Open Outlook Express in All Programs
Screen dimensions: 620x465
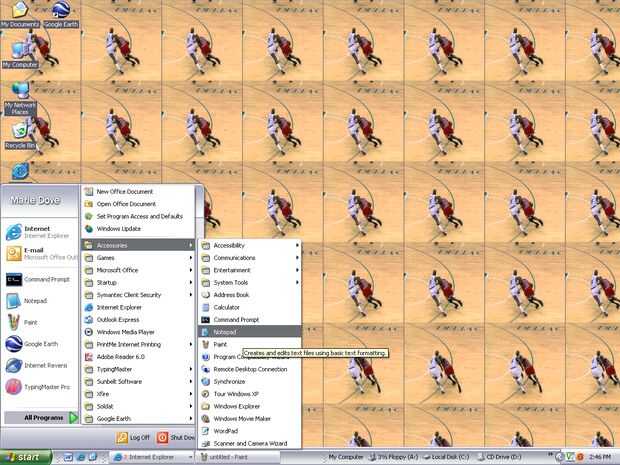[138, 319]
